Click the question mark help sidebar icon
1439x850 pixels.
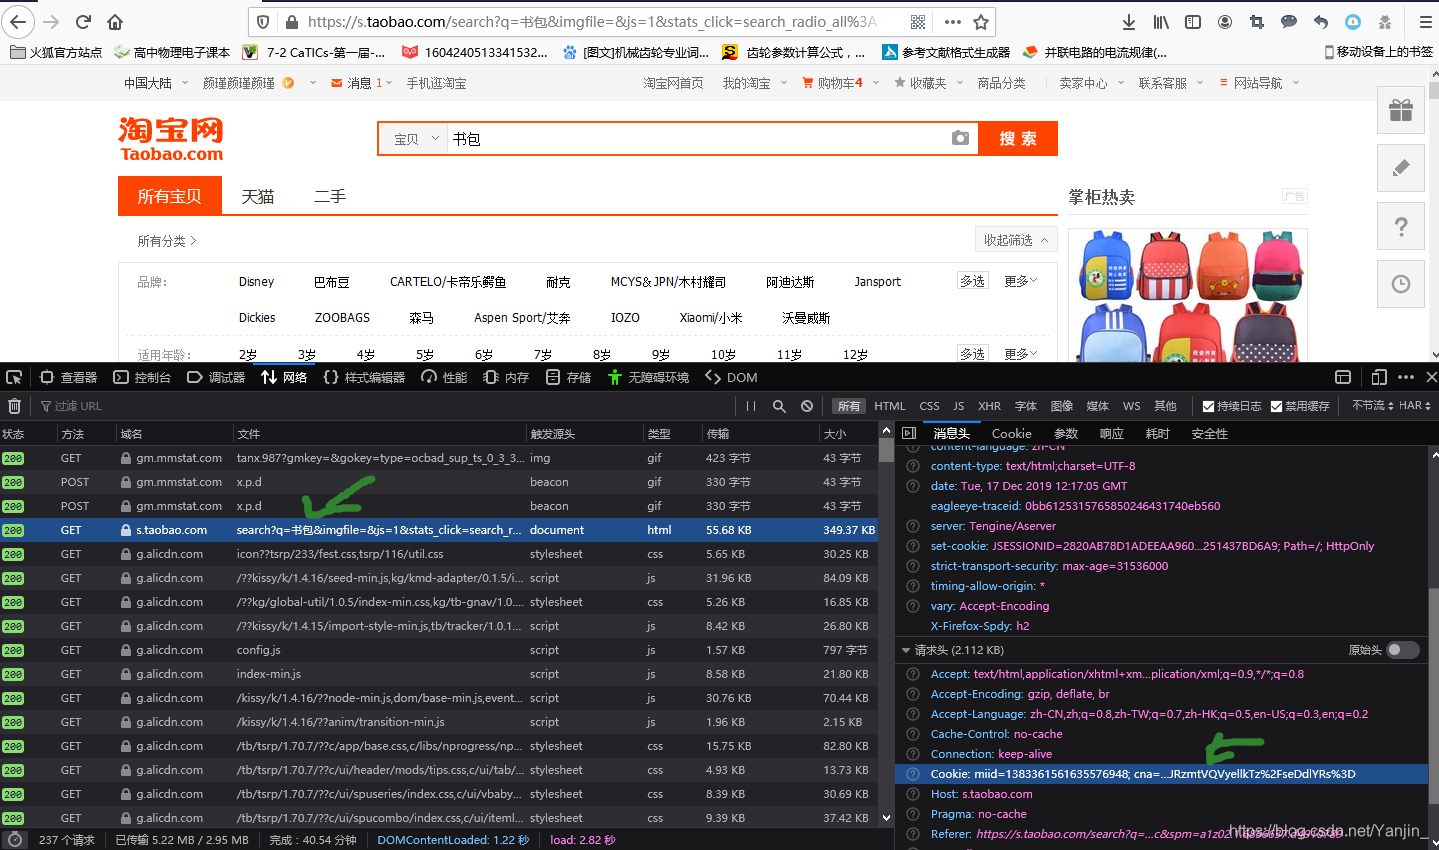[x=1401, y=226]
